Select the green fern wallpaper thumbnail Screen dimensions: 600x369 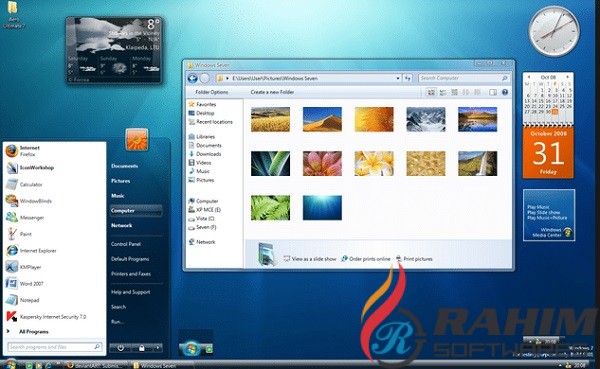point(271,208)
